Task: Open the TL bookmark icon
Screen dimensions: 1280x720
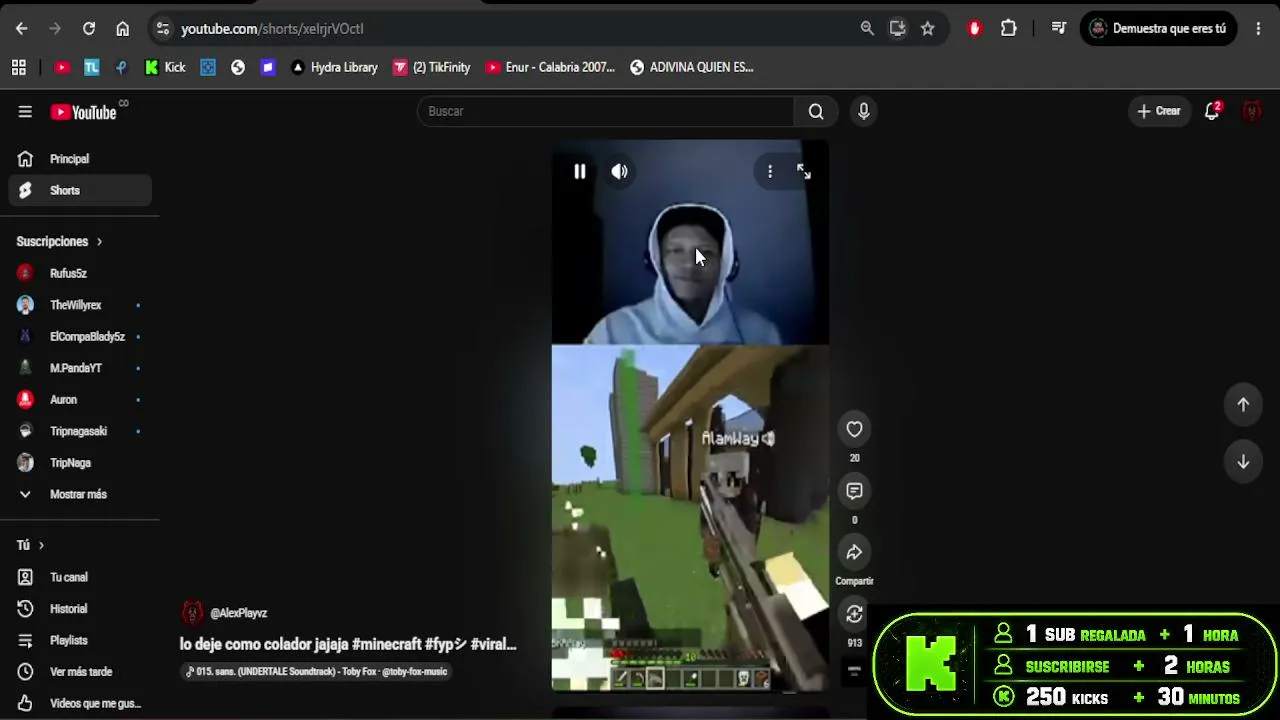Action: pos(92,68)
